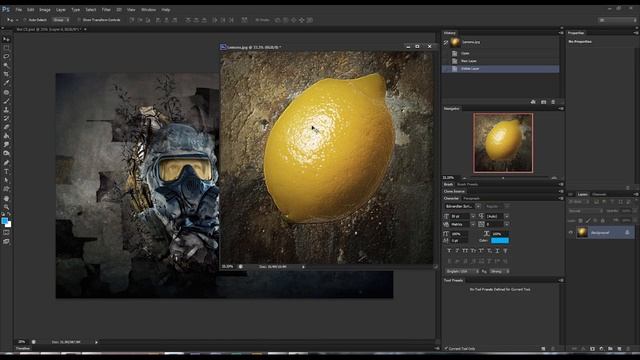Create new snapshot in History panel

[x=543, y=102]
